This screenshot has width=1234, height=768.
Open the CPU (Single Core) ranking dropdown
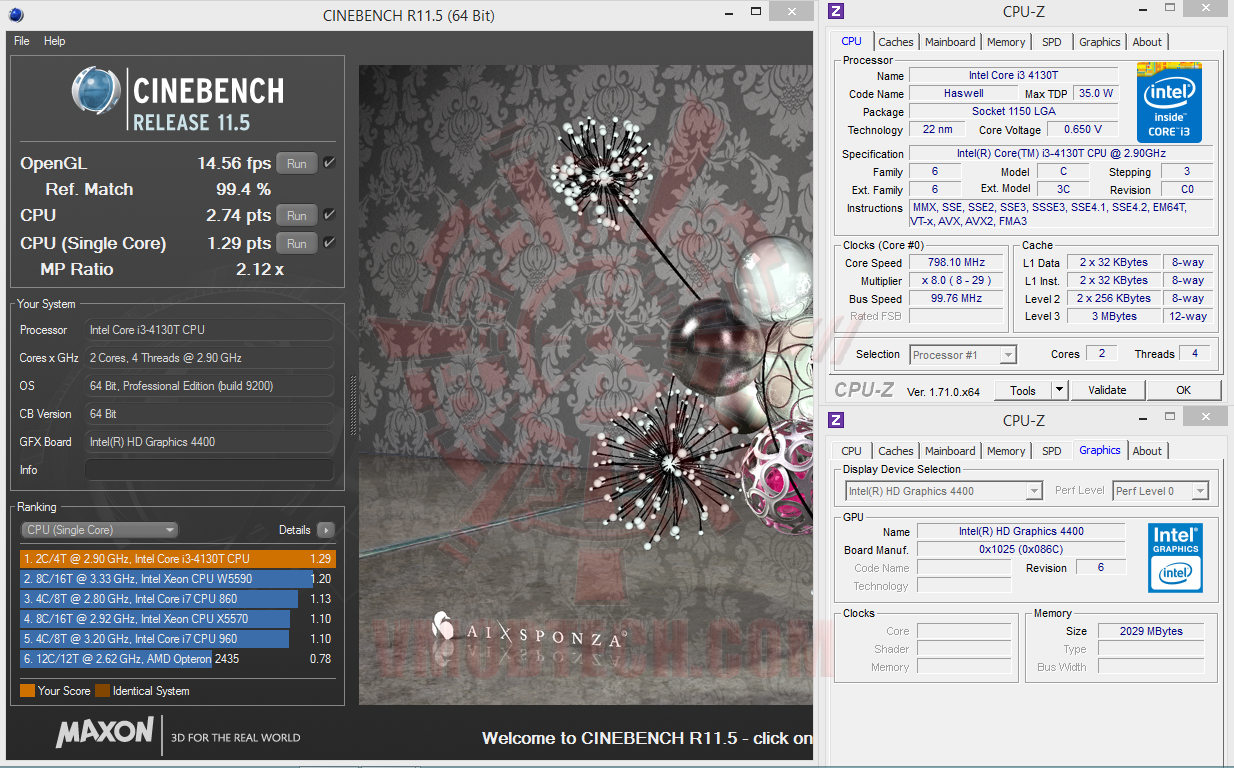[x=99, y=530]
